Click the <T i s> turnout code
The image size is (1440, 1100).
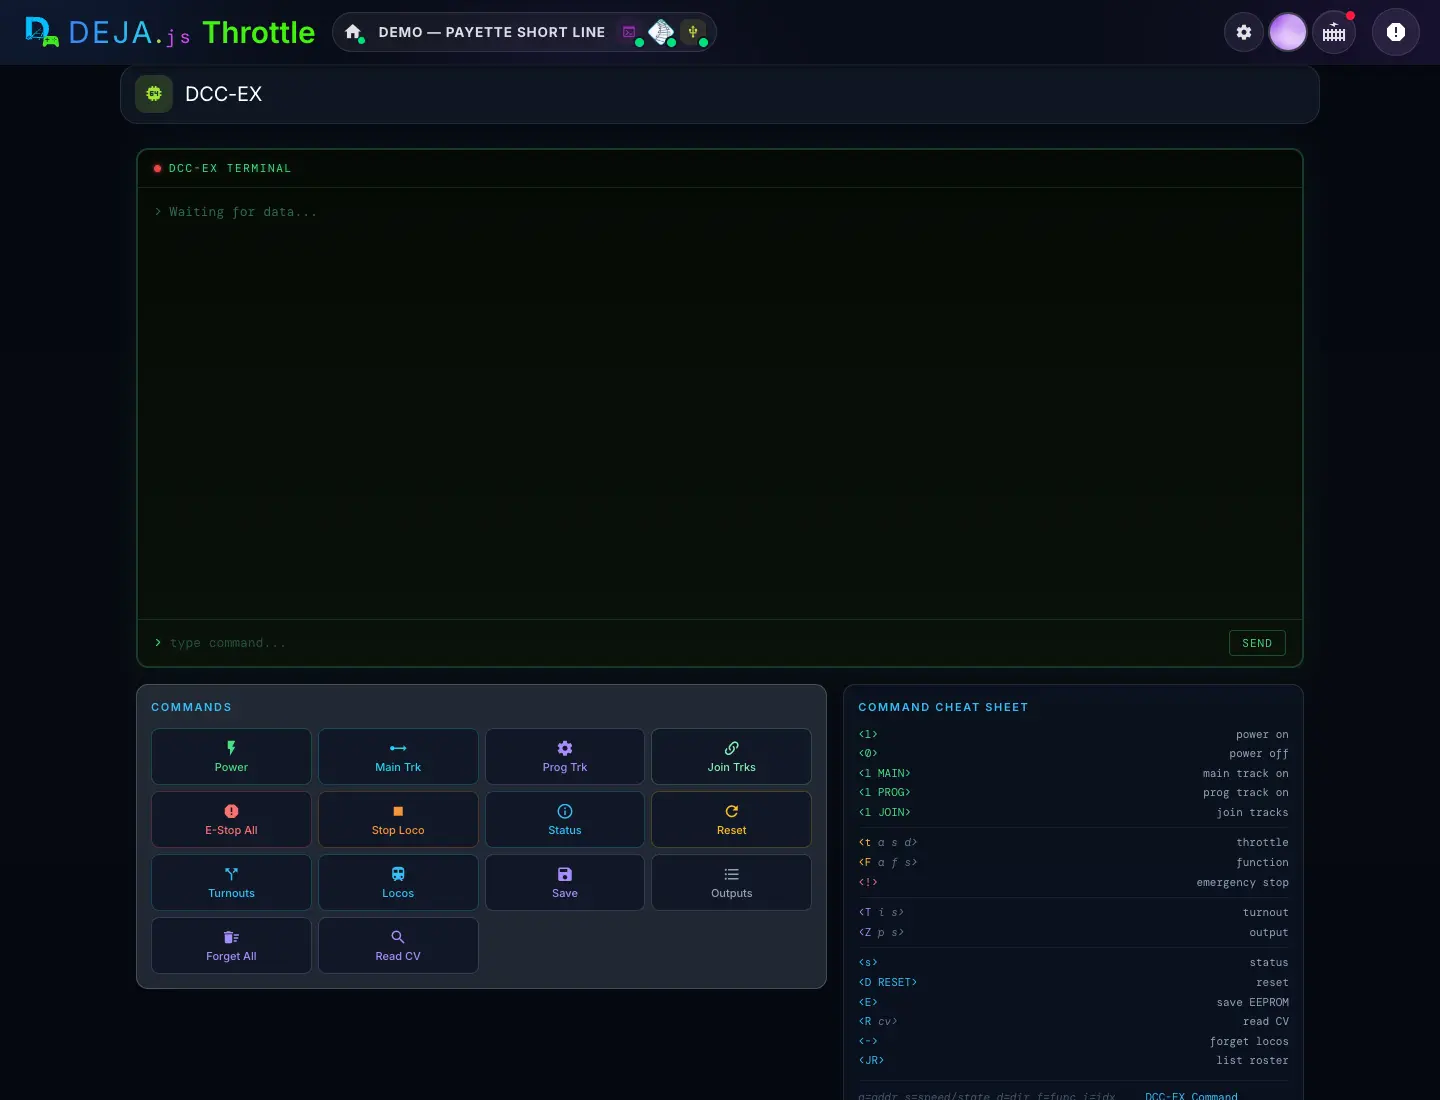881,912
